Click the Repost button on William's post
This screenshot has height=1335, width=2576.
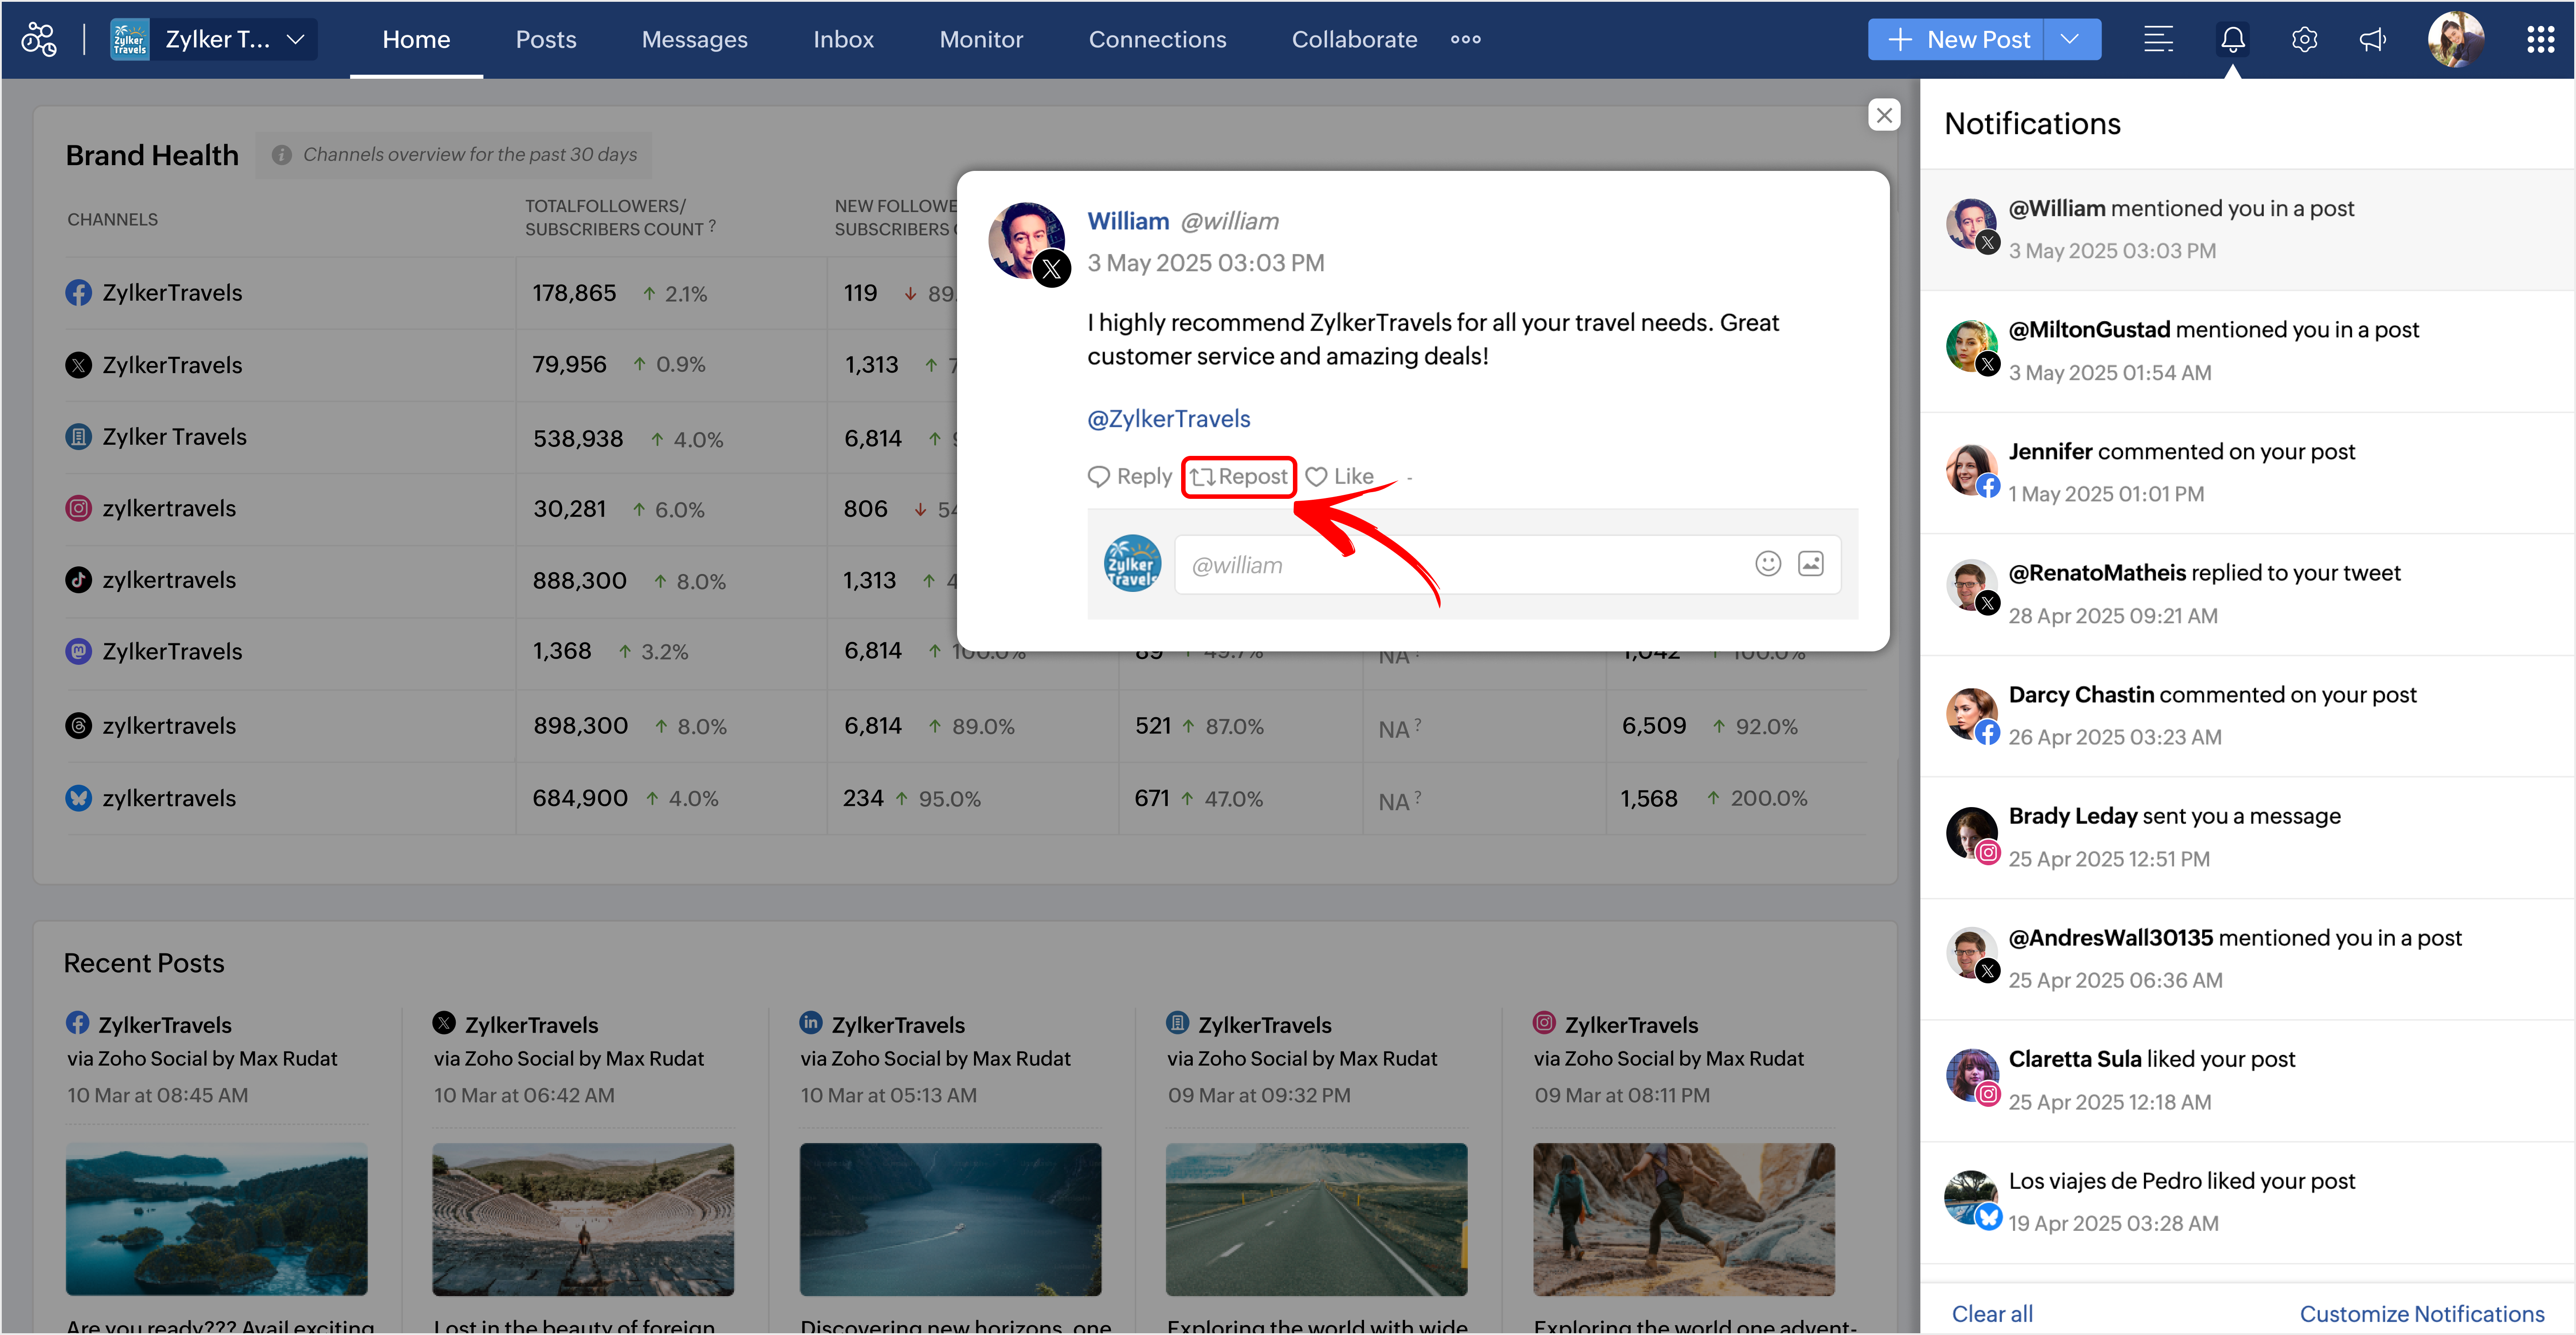pos(1238,477)
